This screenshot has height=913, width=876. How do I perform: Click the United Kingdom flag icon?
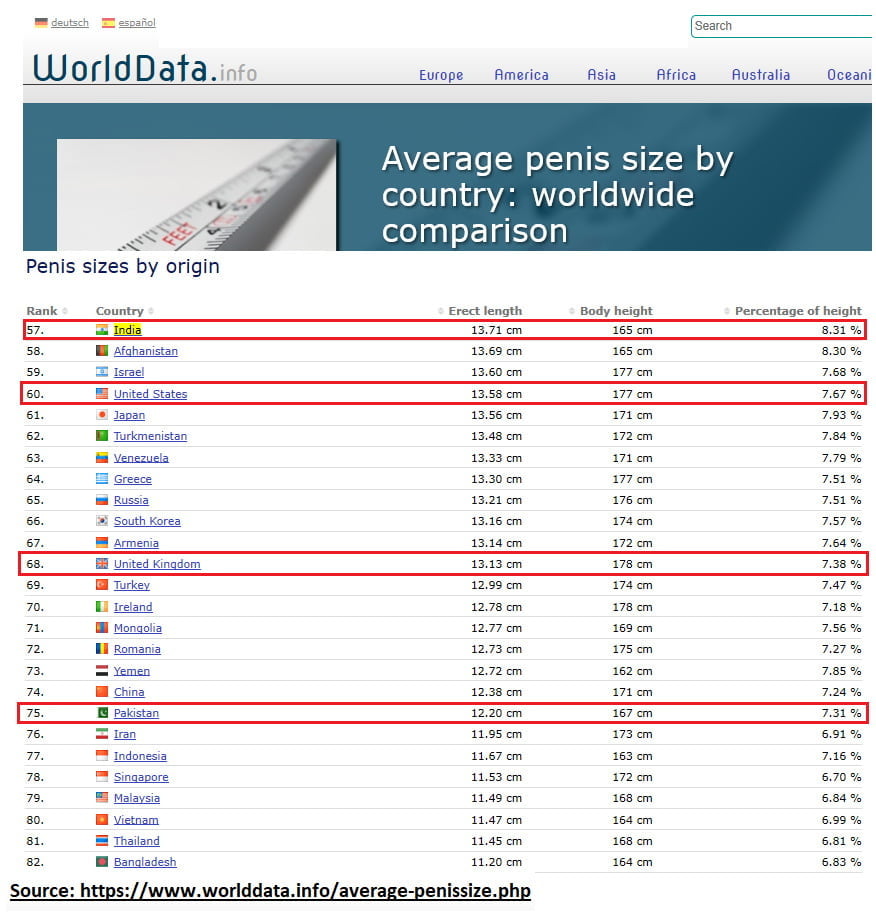pos(102,564)
